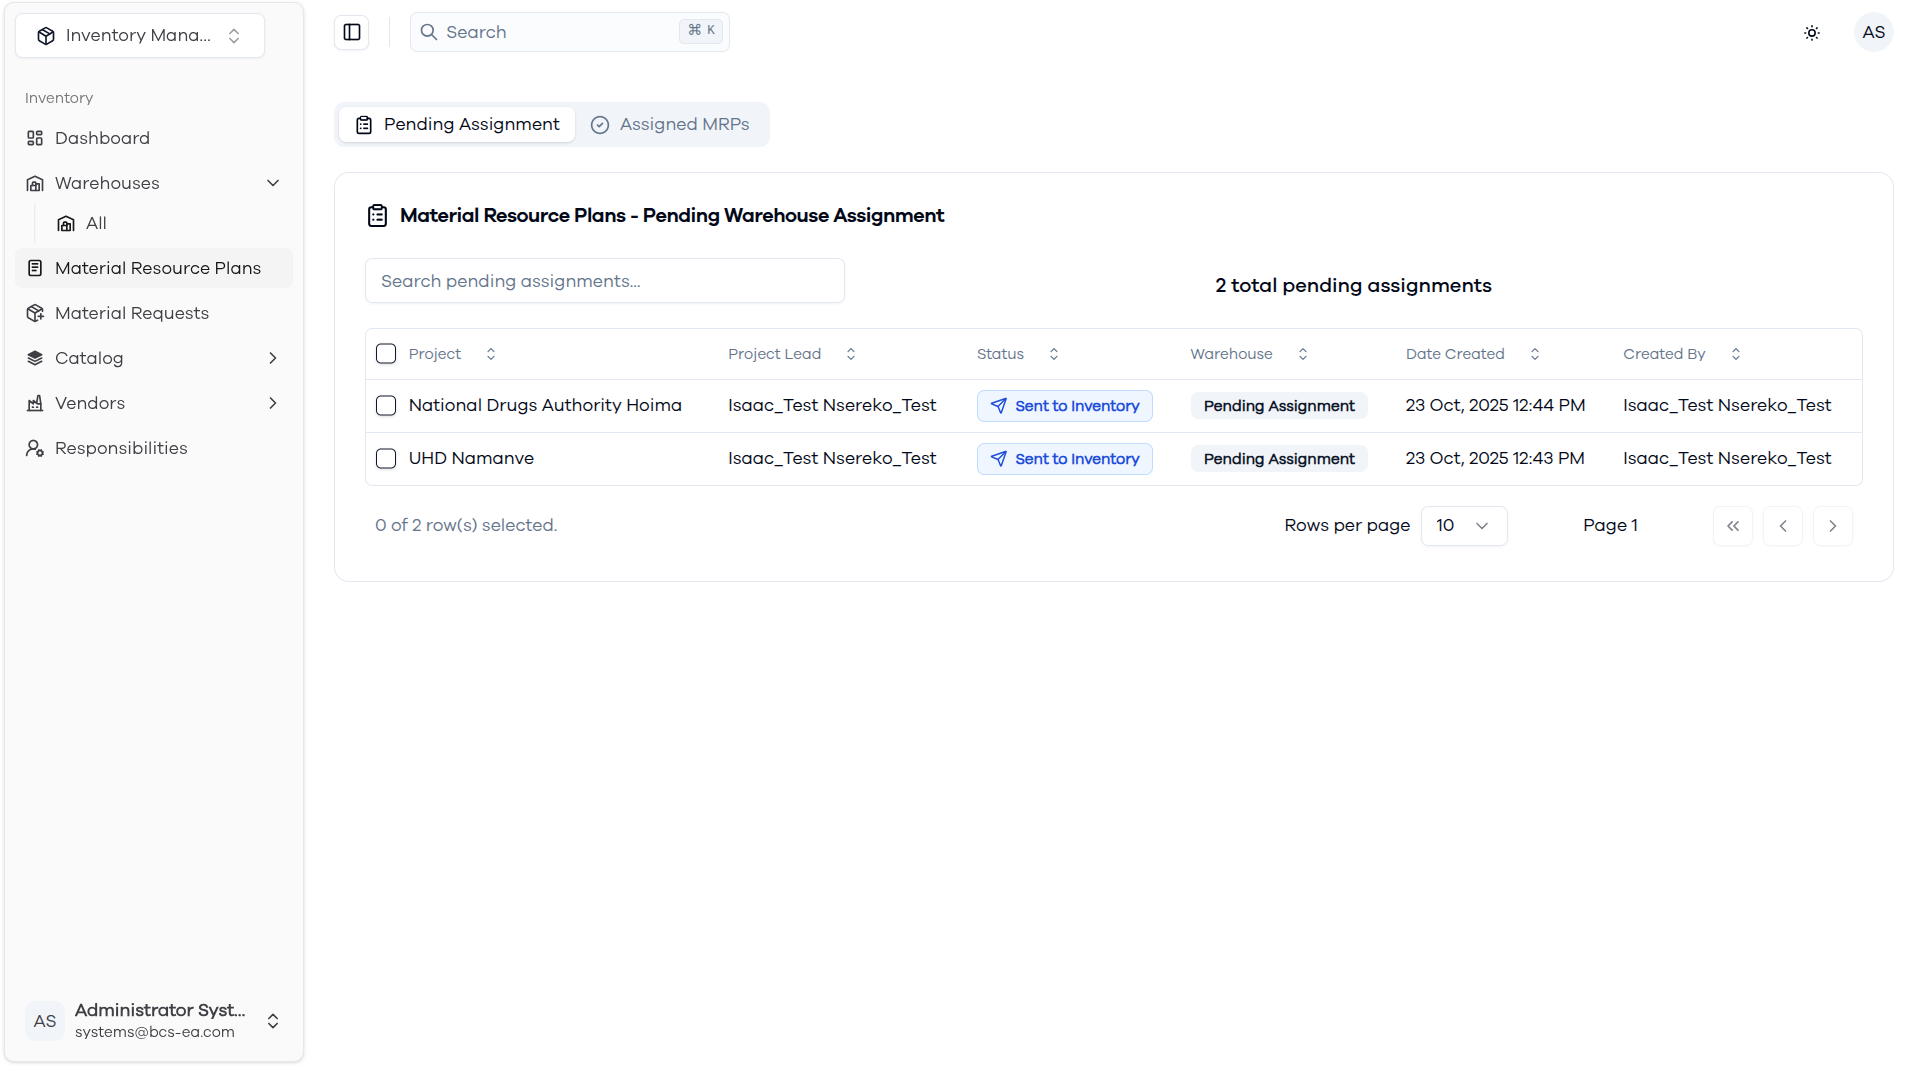Image resolution: width=1906 pixels, height=1066 pixels.
Task: Click the clipboard icon beside the heading
Action: pos(377,216)
